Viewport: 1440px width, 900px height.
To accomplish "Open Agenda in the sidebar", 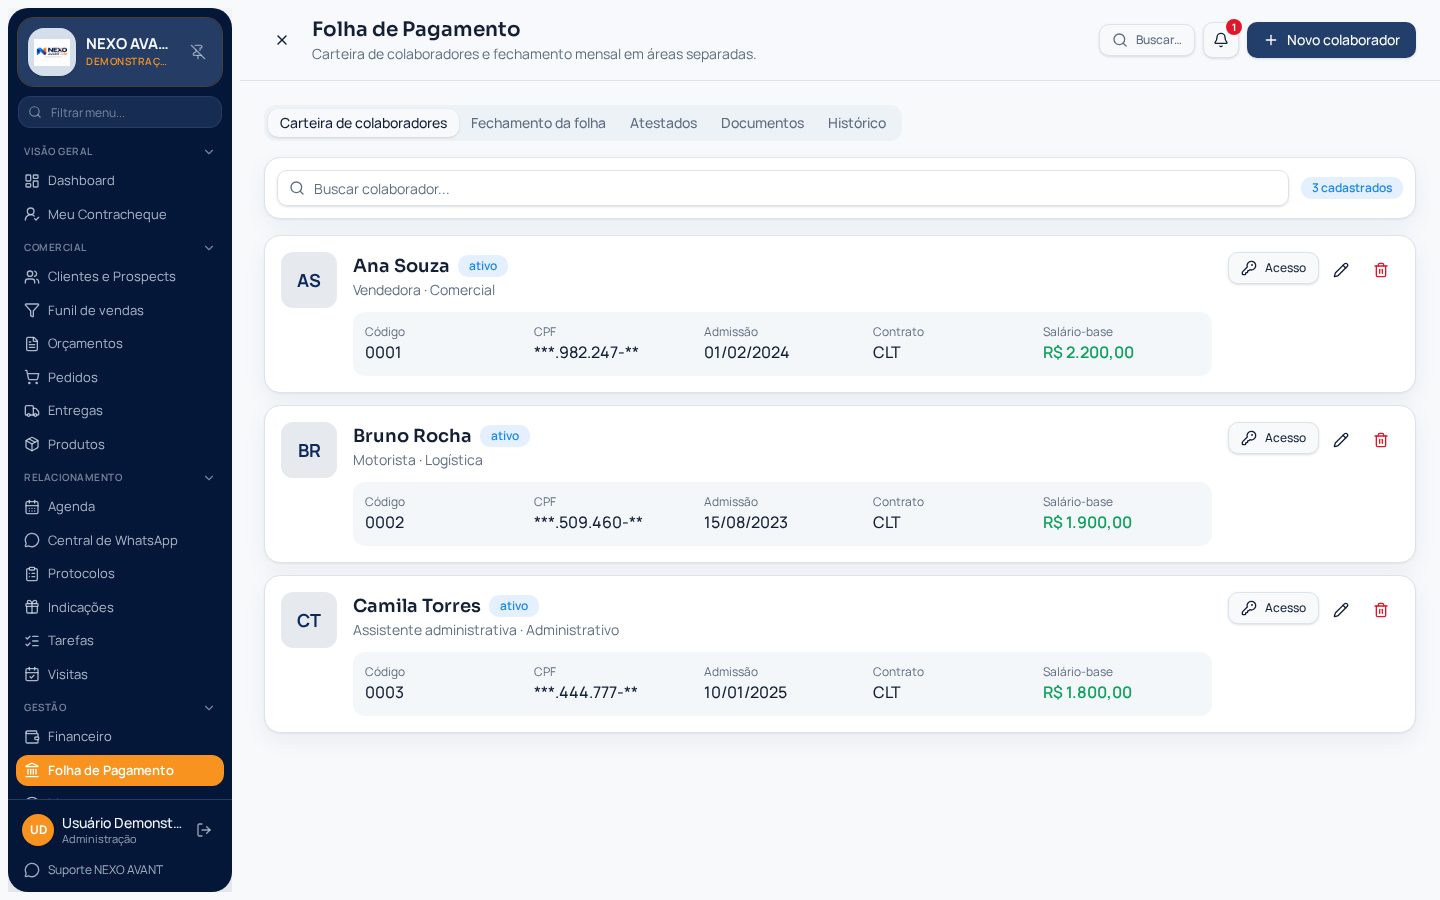I will point(120,507).
